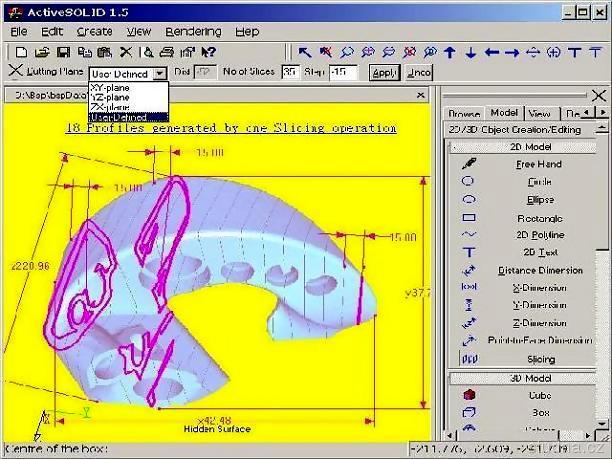
Task: Click the pan left arrow icon
Action: tap(491, 52)
